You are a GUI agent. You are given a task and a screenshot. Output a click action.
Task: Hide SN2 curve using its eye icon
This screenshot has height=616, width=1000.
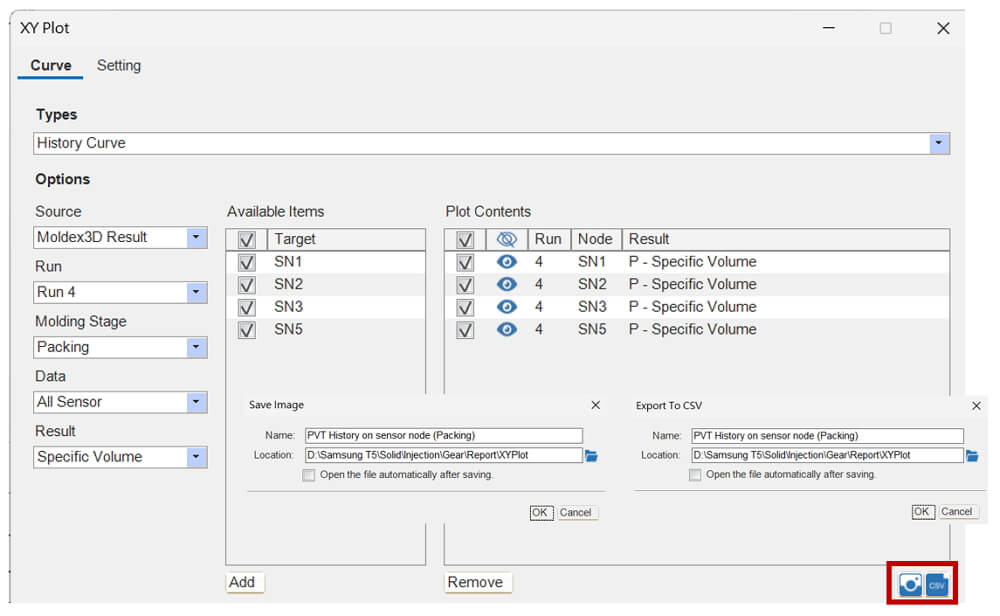[507, 284]
